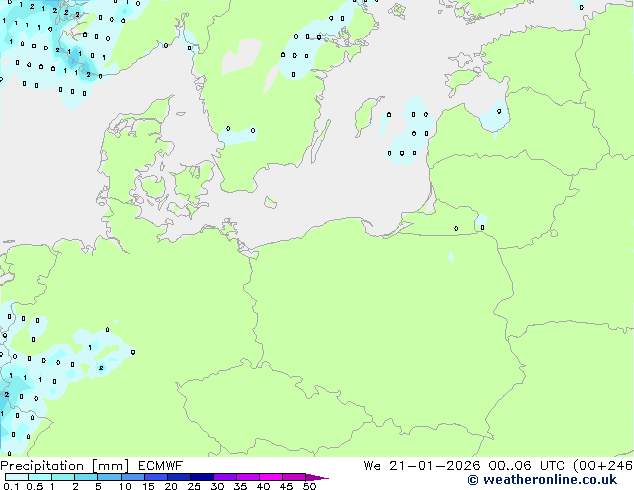Select the '20' legend scale label
The height and width of the screenshot is (490, 634).
pyautogui.click(x=171, y=486)
